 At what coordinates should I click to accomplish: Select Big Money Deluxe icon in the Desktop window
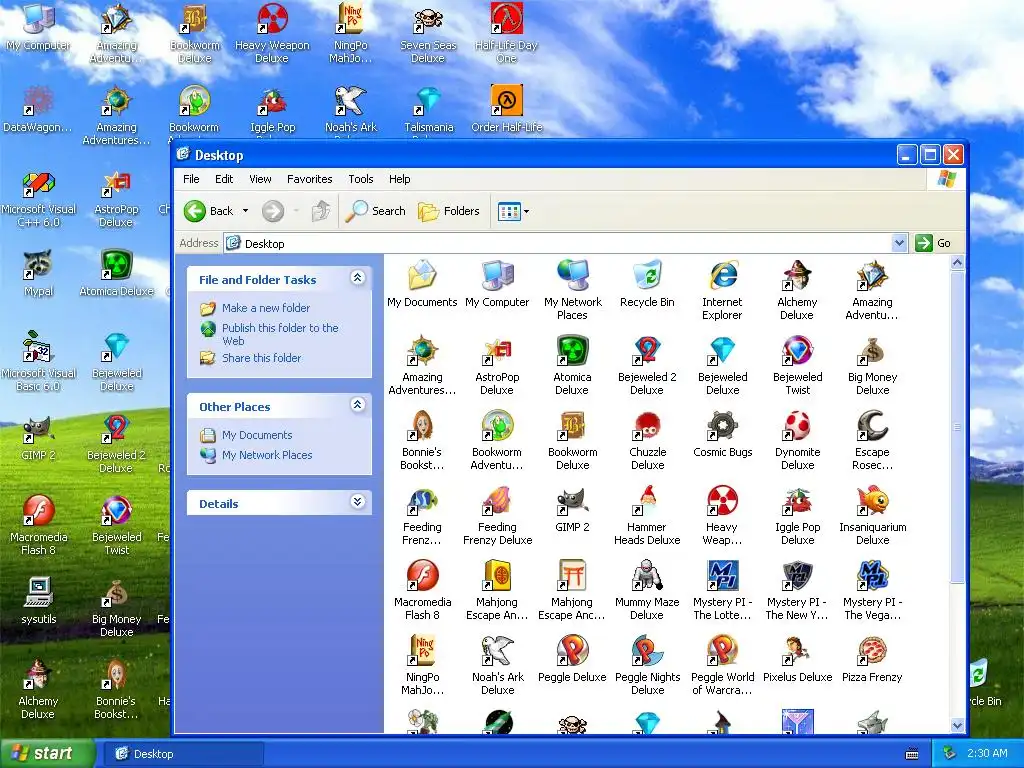[x=872, y=352]
